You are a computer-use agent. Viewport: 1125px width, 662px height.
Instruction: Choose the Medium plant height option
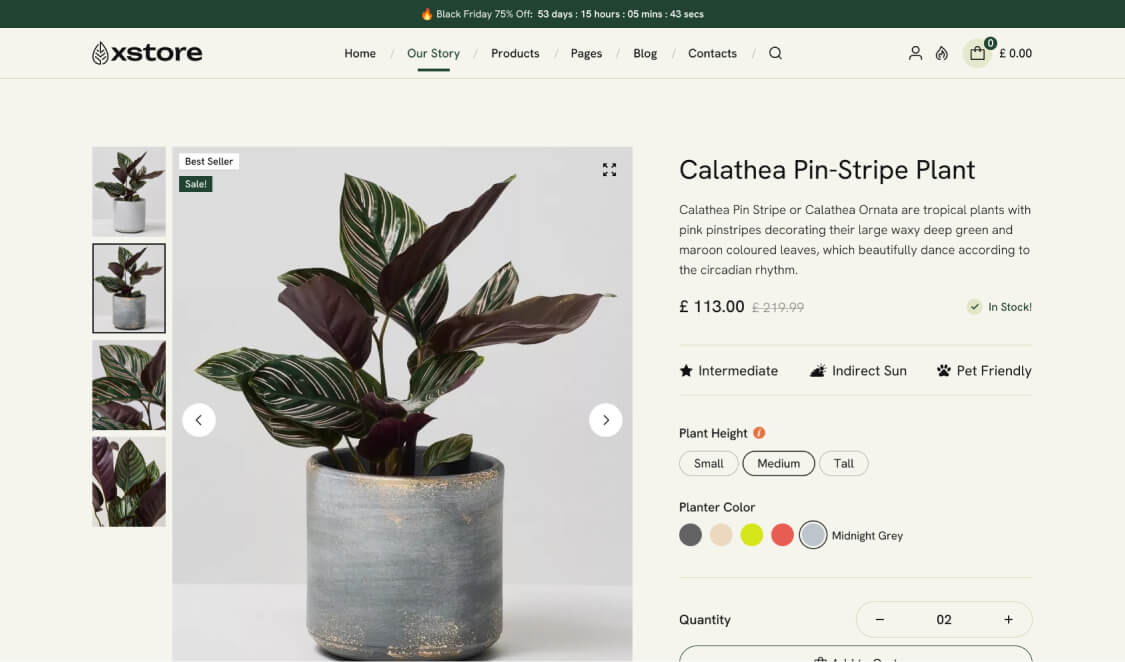(778, 463)
